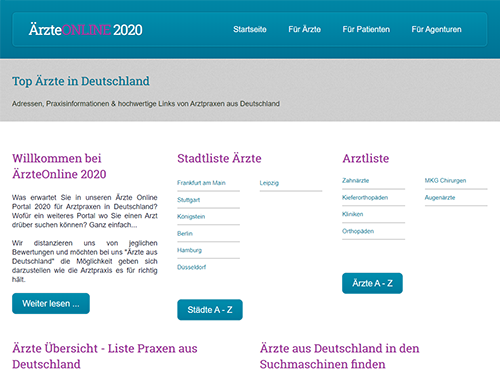Open the Kliniken link
The height and width of the screenshot is (380, 500).
353,214
